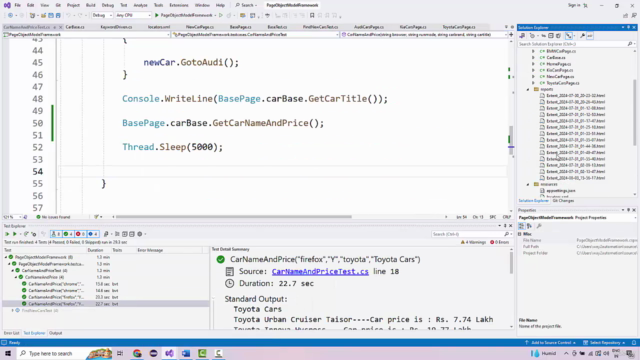
Task: Switch to the CarBase.cs tab
Action: (75, 27)
